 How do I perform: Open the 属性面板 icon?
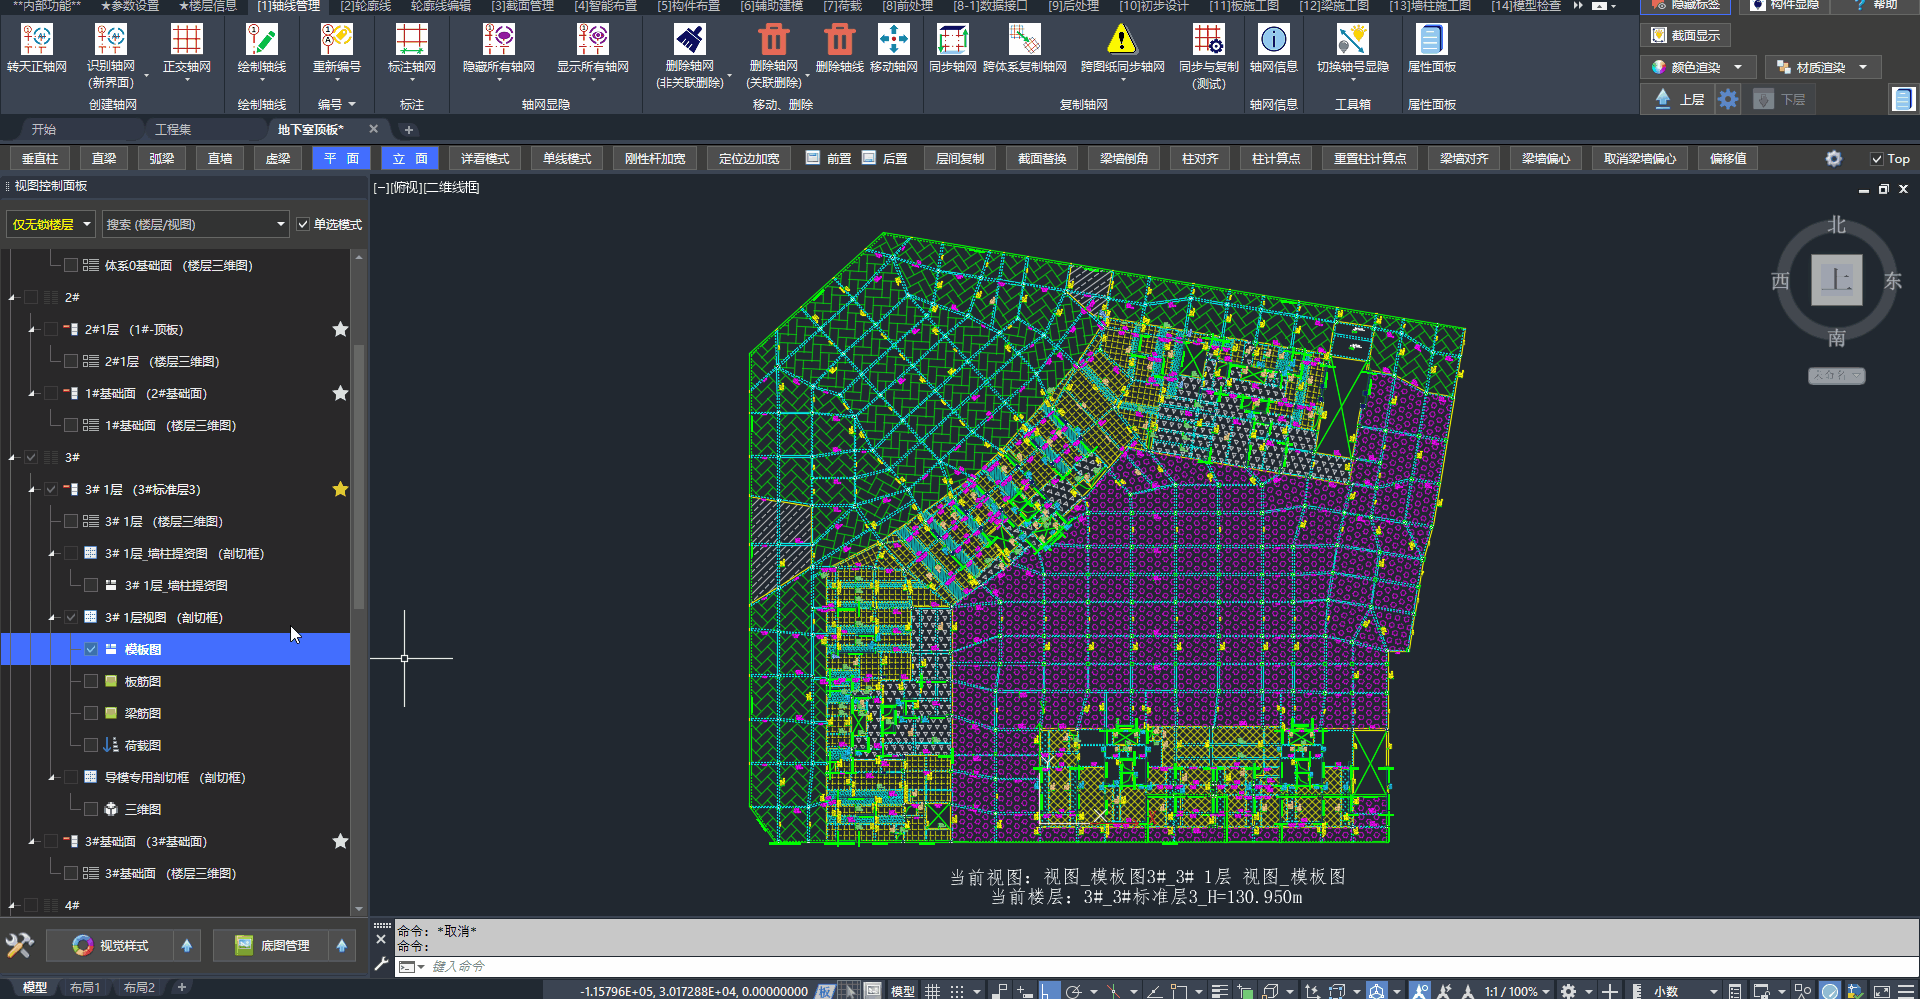click(1431, 40)
